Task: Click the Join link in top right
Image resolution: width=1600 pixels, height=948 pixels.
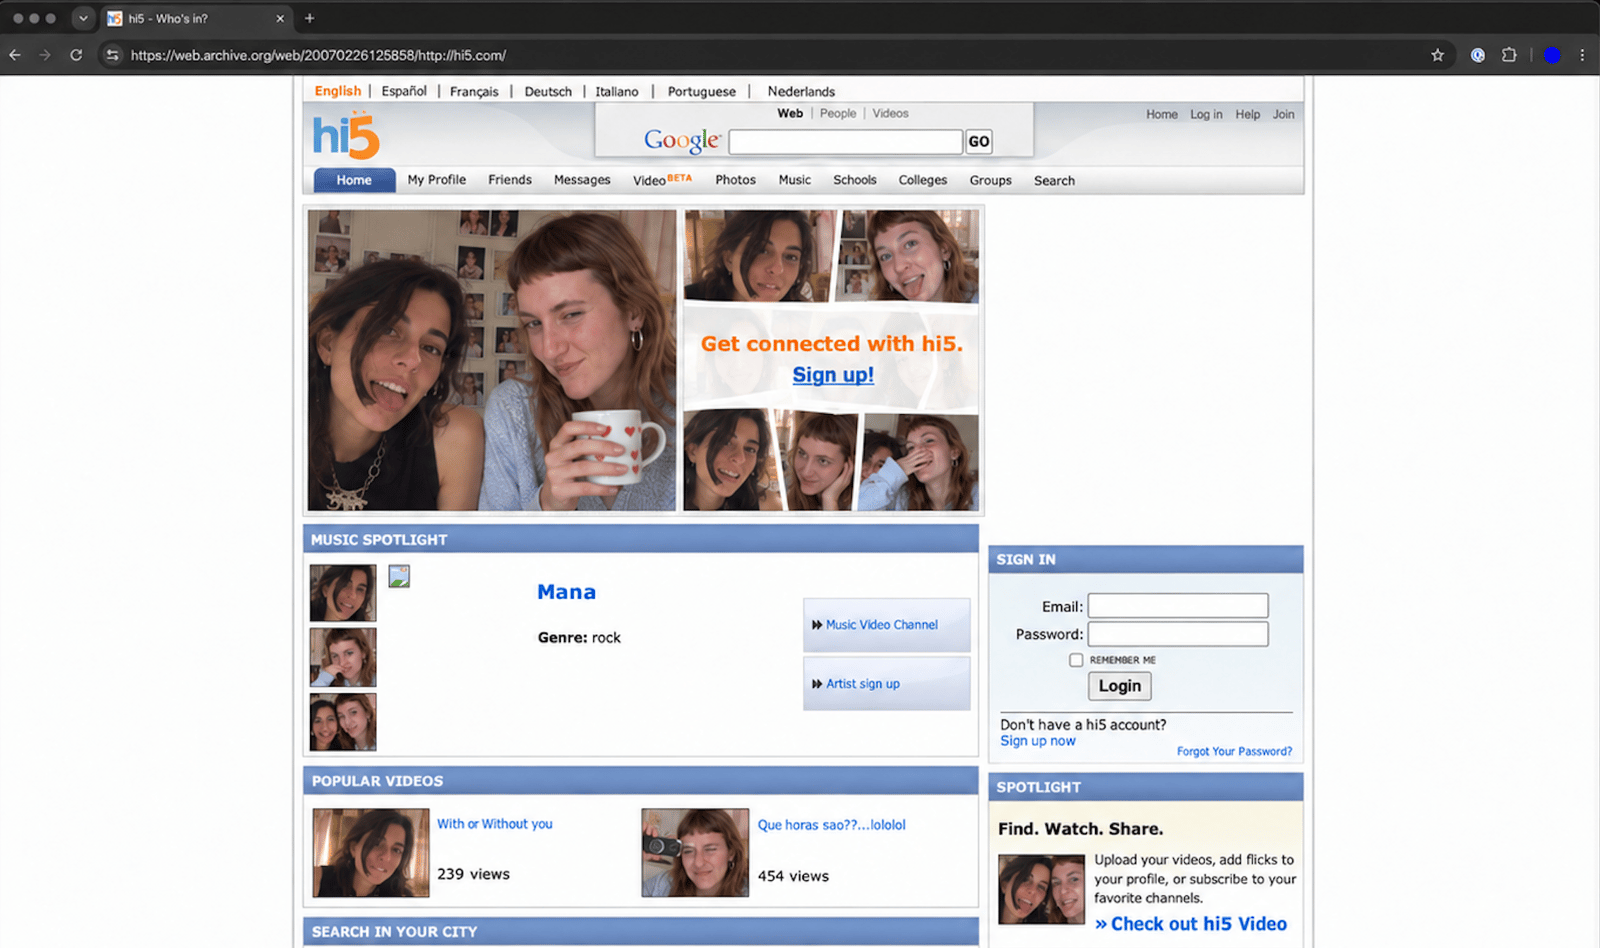Action: click(1283, 115)
